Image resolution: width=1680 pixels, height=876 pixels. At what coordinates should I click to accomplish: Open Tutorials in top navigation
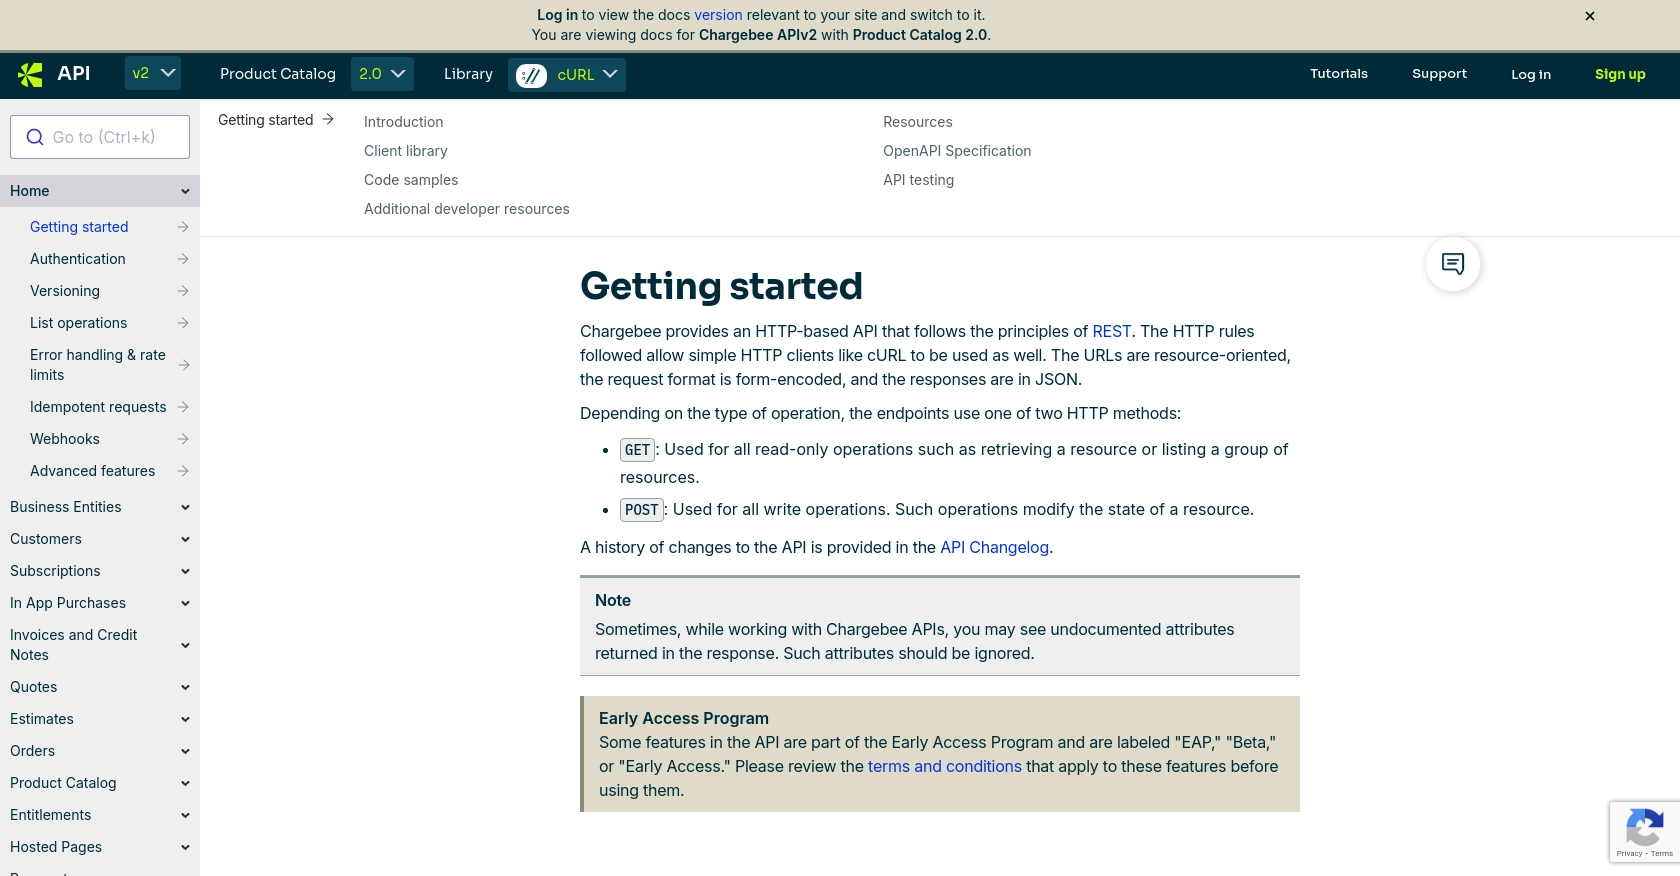pos(1339,74)
